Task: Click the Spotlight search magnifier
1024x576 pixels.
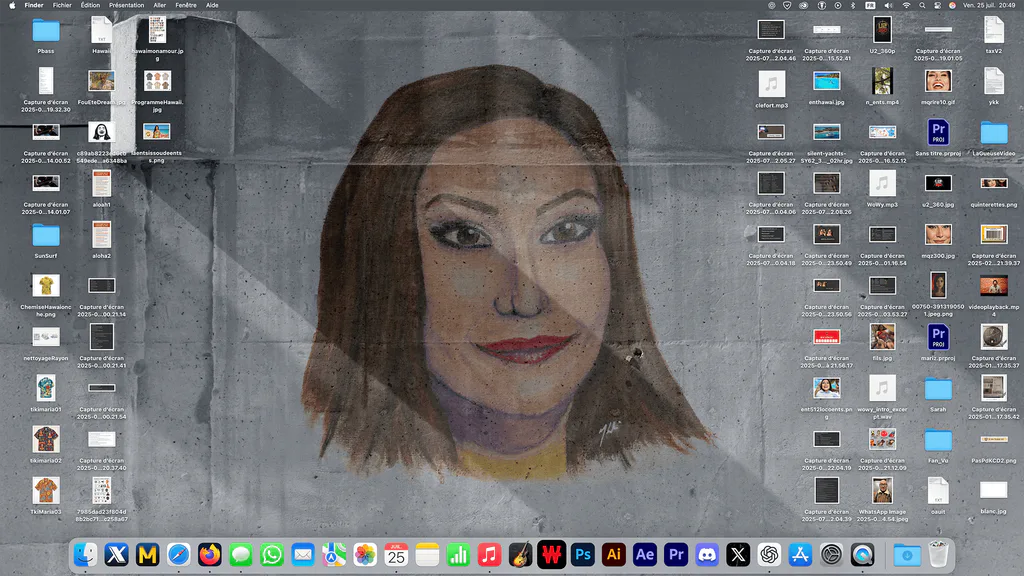Action: tap(922, 5)
